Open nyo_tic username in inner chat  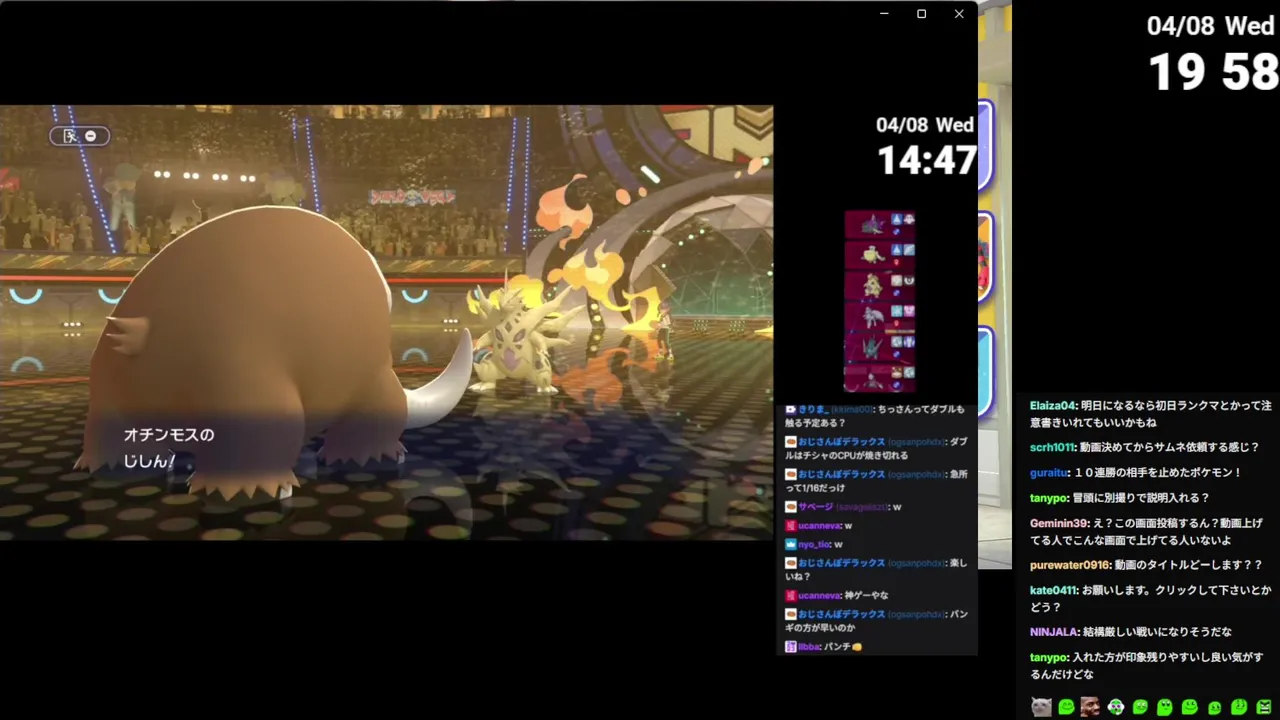[x=814, y=545]
